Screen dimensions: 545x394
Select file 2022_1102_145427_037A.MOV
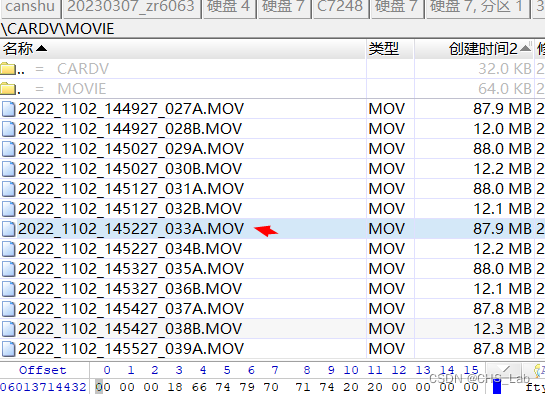(x=131, y=309)
